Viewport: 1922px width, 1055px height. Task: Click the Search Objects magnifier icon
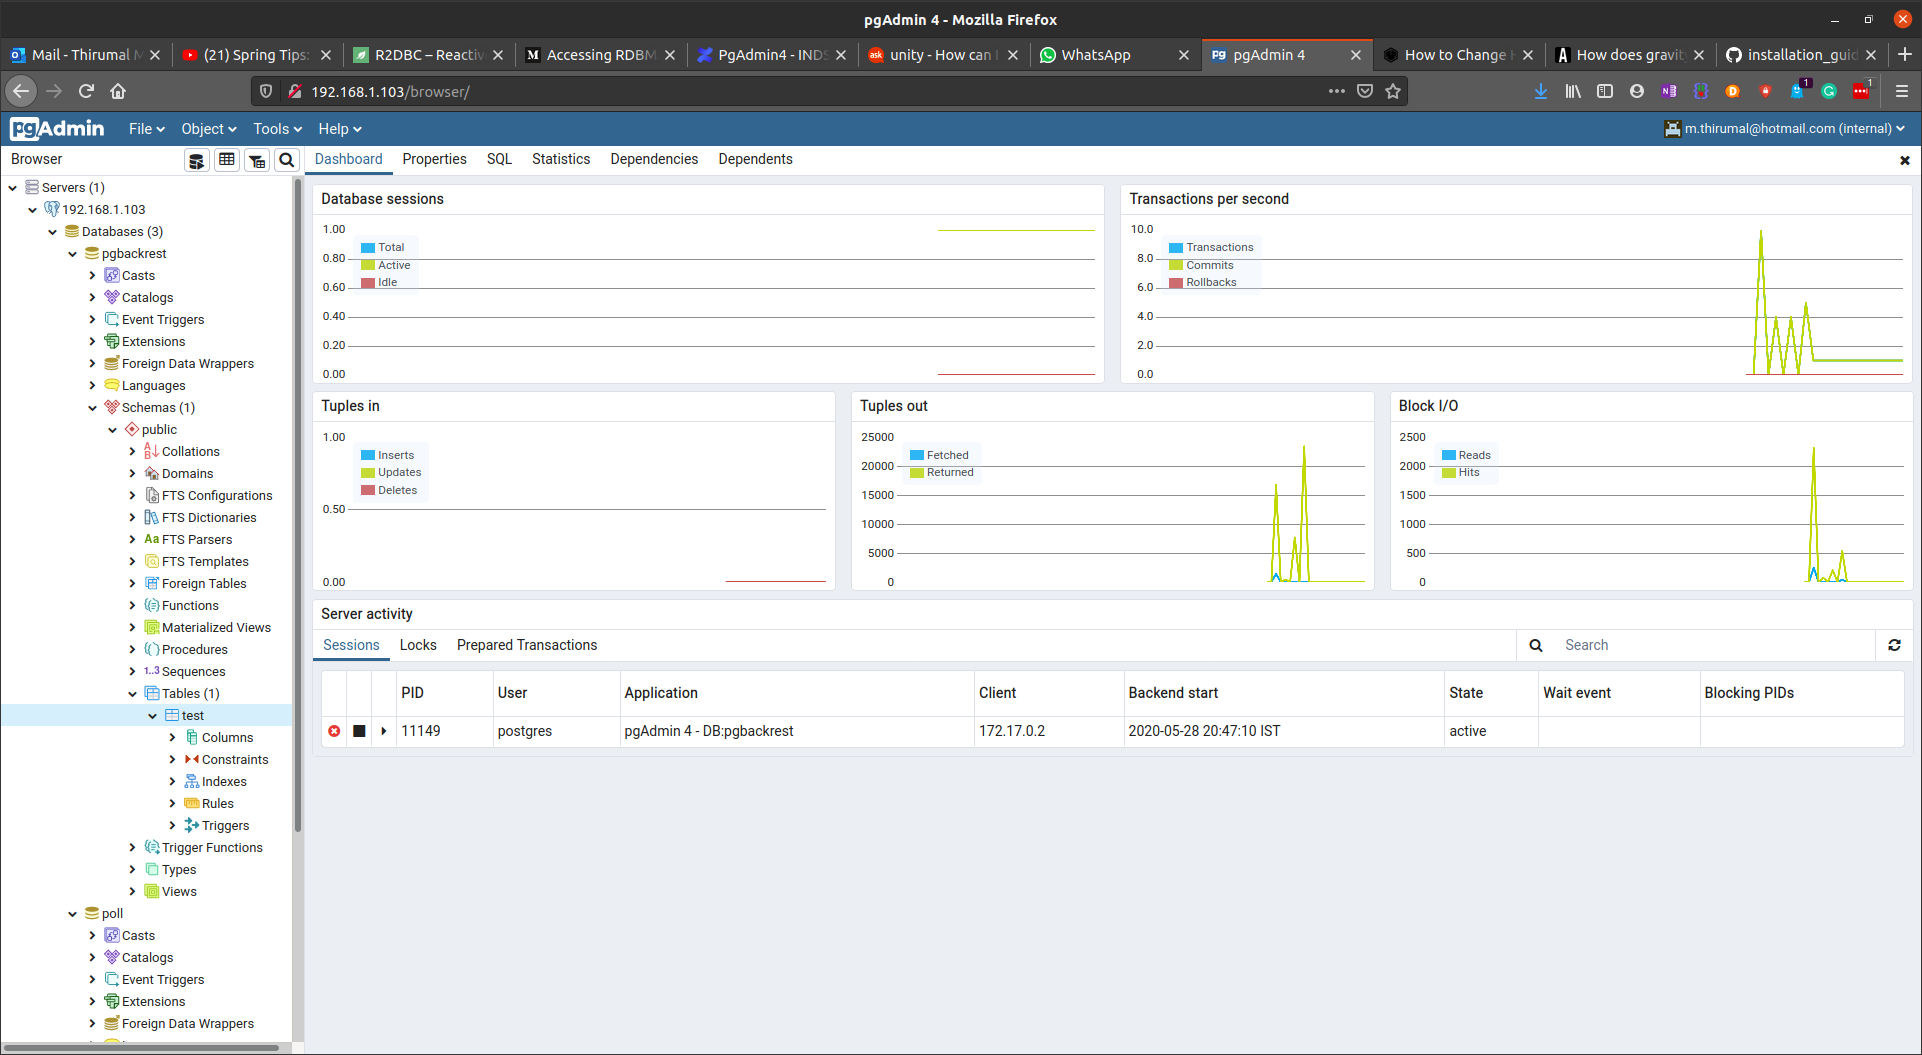pos(287,160)
